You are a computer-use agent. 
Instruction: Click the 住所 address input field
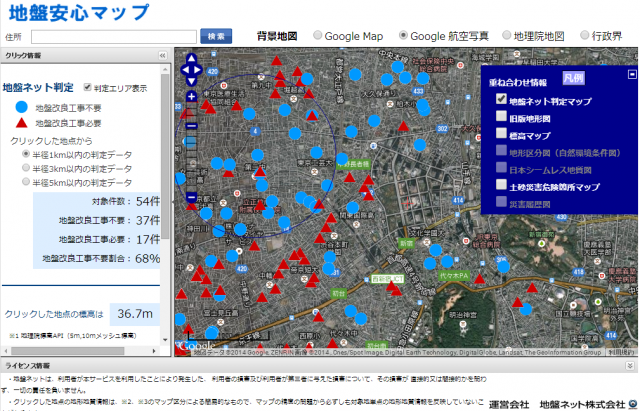pos(111,36)
